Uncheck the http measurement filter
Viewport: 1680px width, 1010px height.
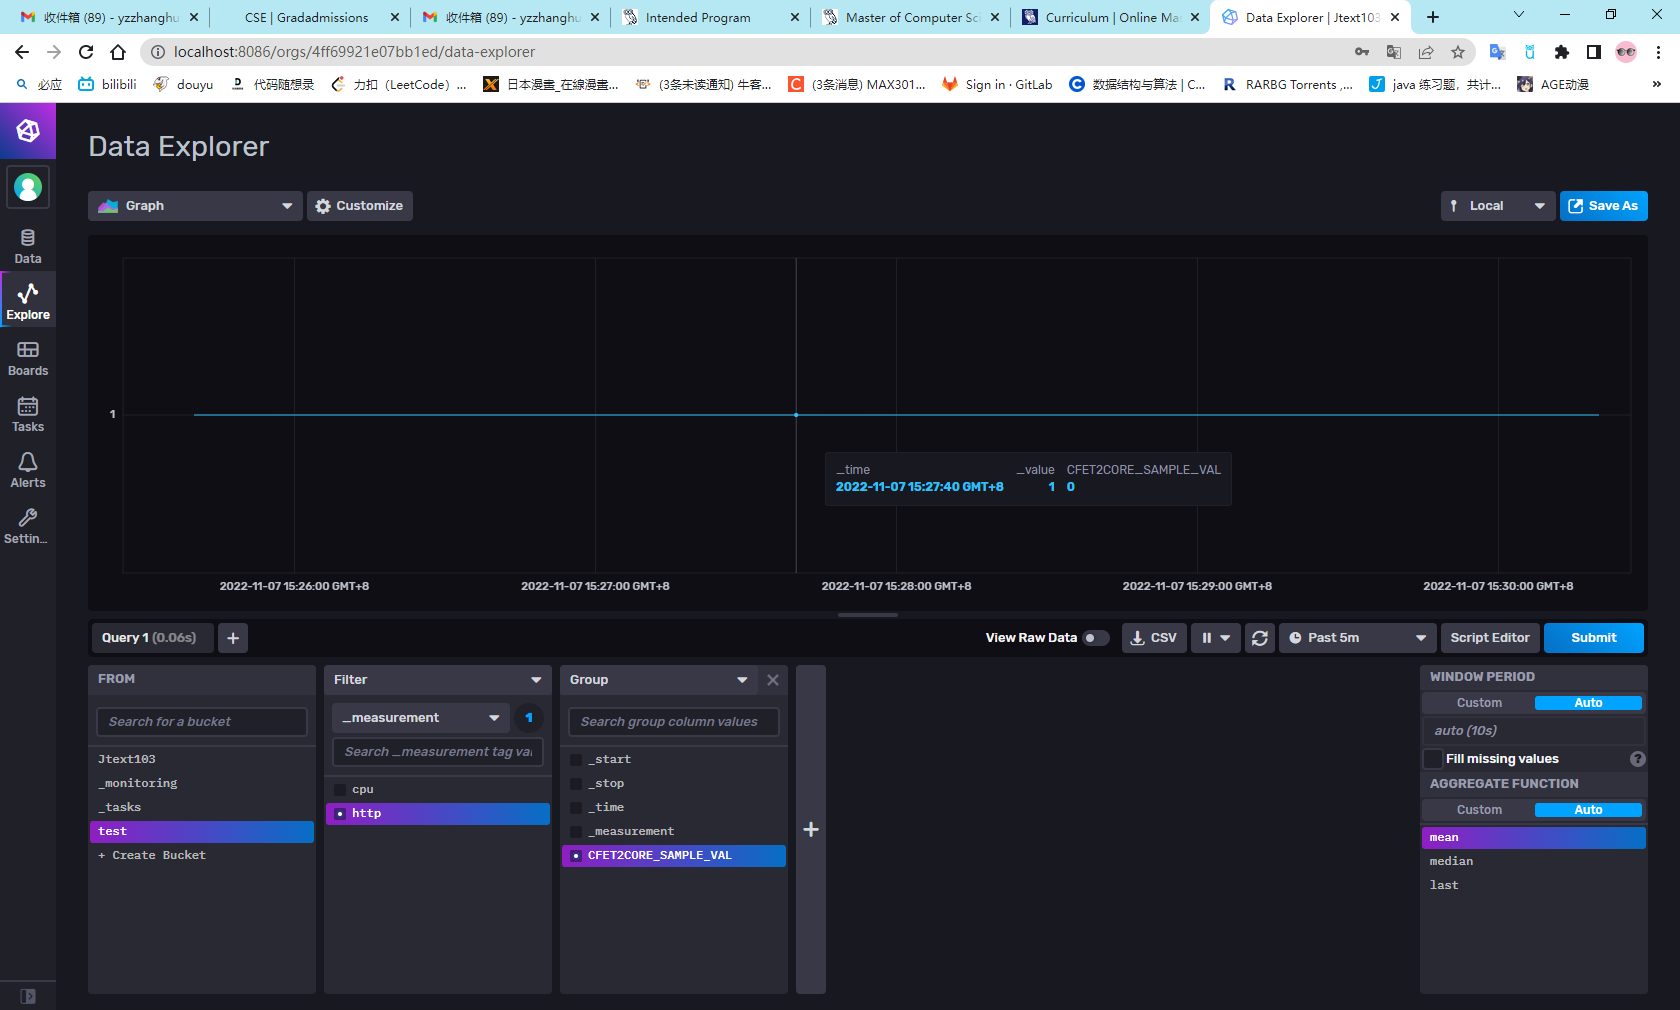coord(340,814)
